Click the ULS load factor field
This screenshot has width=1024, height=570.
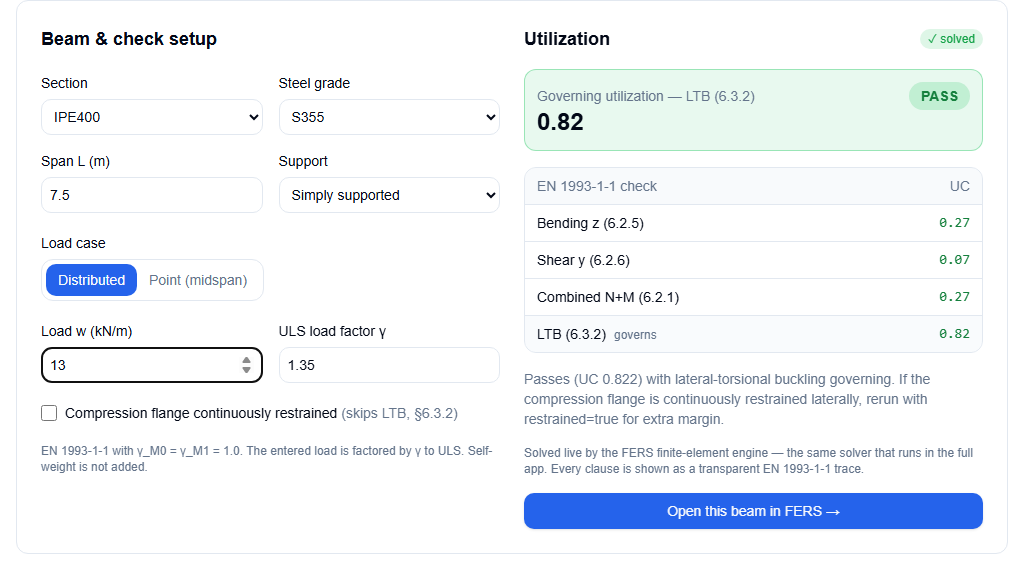pos(389,365)
